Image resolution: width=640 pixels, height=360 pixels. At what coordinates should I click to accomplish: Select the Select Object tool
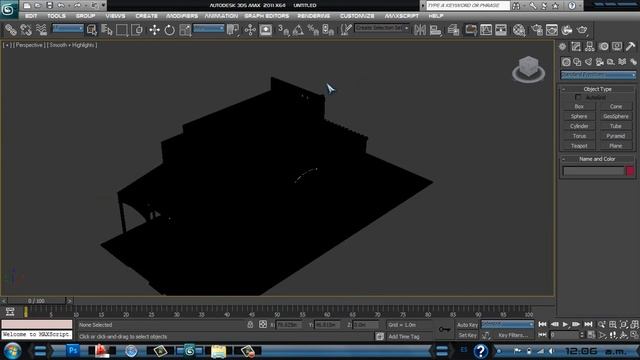(91, 30)
